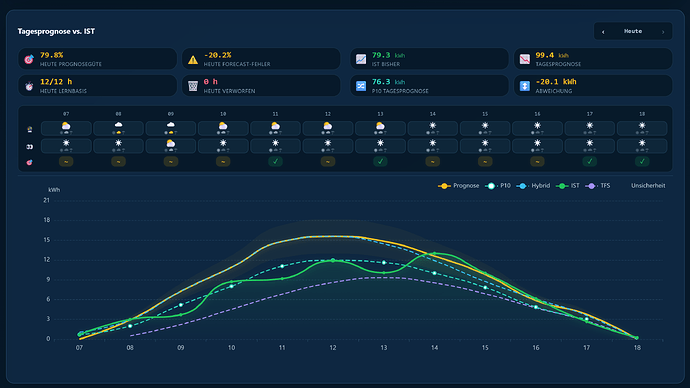
Task: Click the target icon beside Heute Prognosegüte
Action: 29,59
